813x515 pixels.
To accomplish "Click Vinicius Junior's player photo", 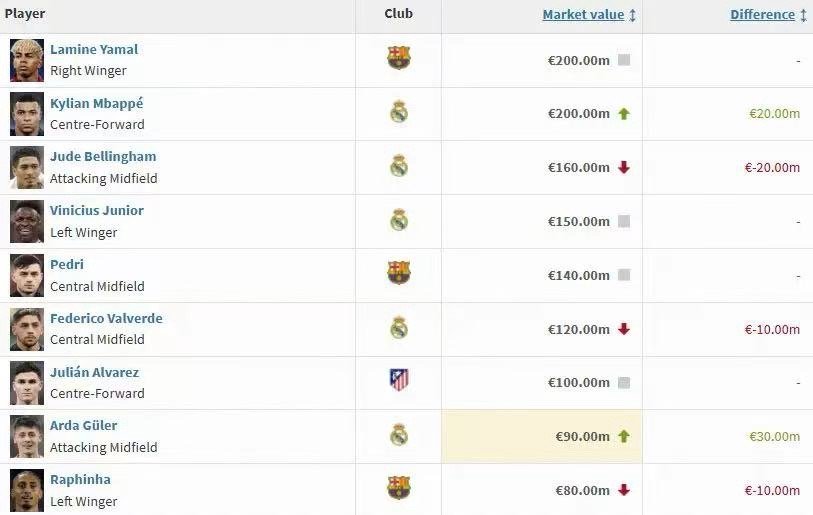I will coord(27,221).
